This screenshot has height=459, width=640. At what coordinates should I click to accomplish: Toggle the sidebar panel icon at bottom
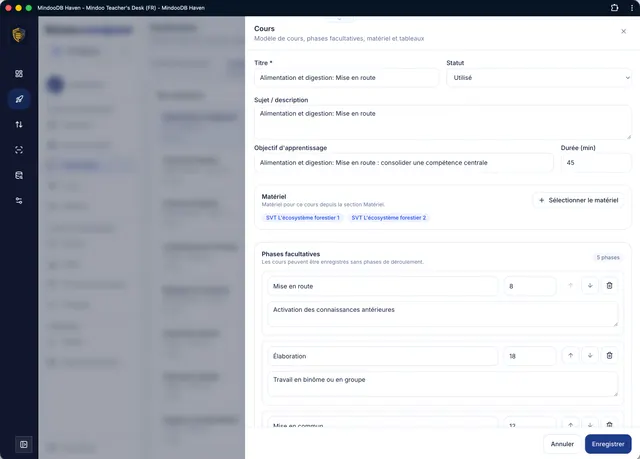click(24, 444)
